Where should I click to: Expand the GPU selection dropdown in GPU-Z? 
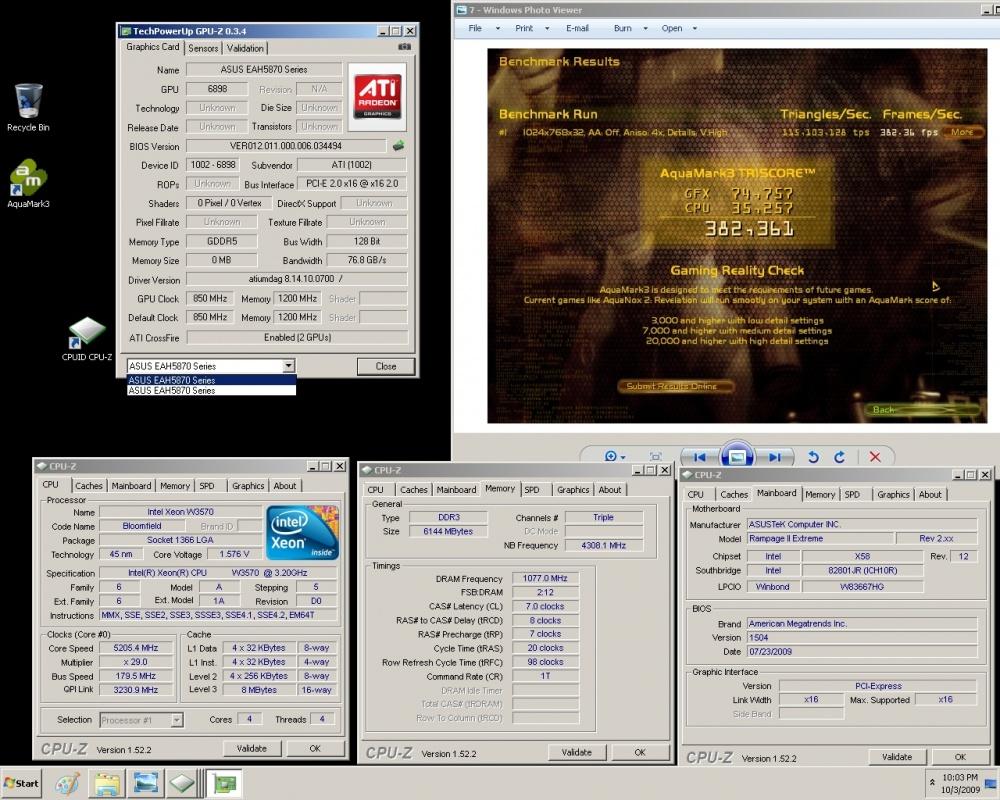[x=289, y=366]
